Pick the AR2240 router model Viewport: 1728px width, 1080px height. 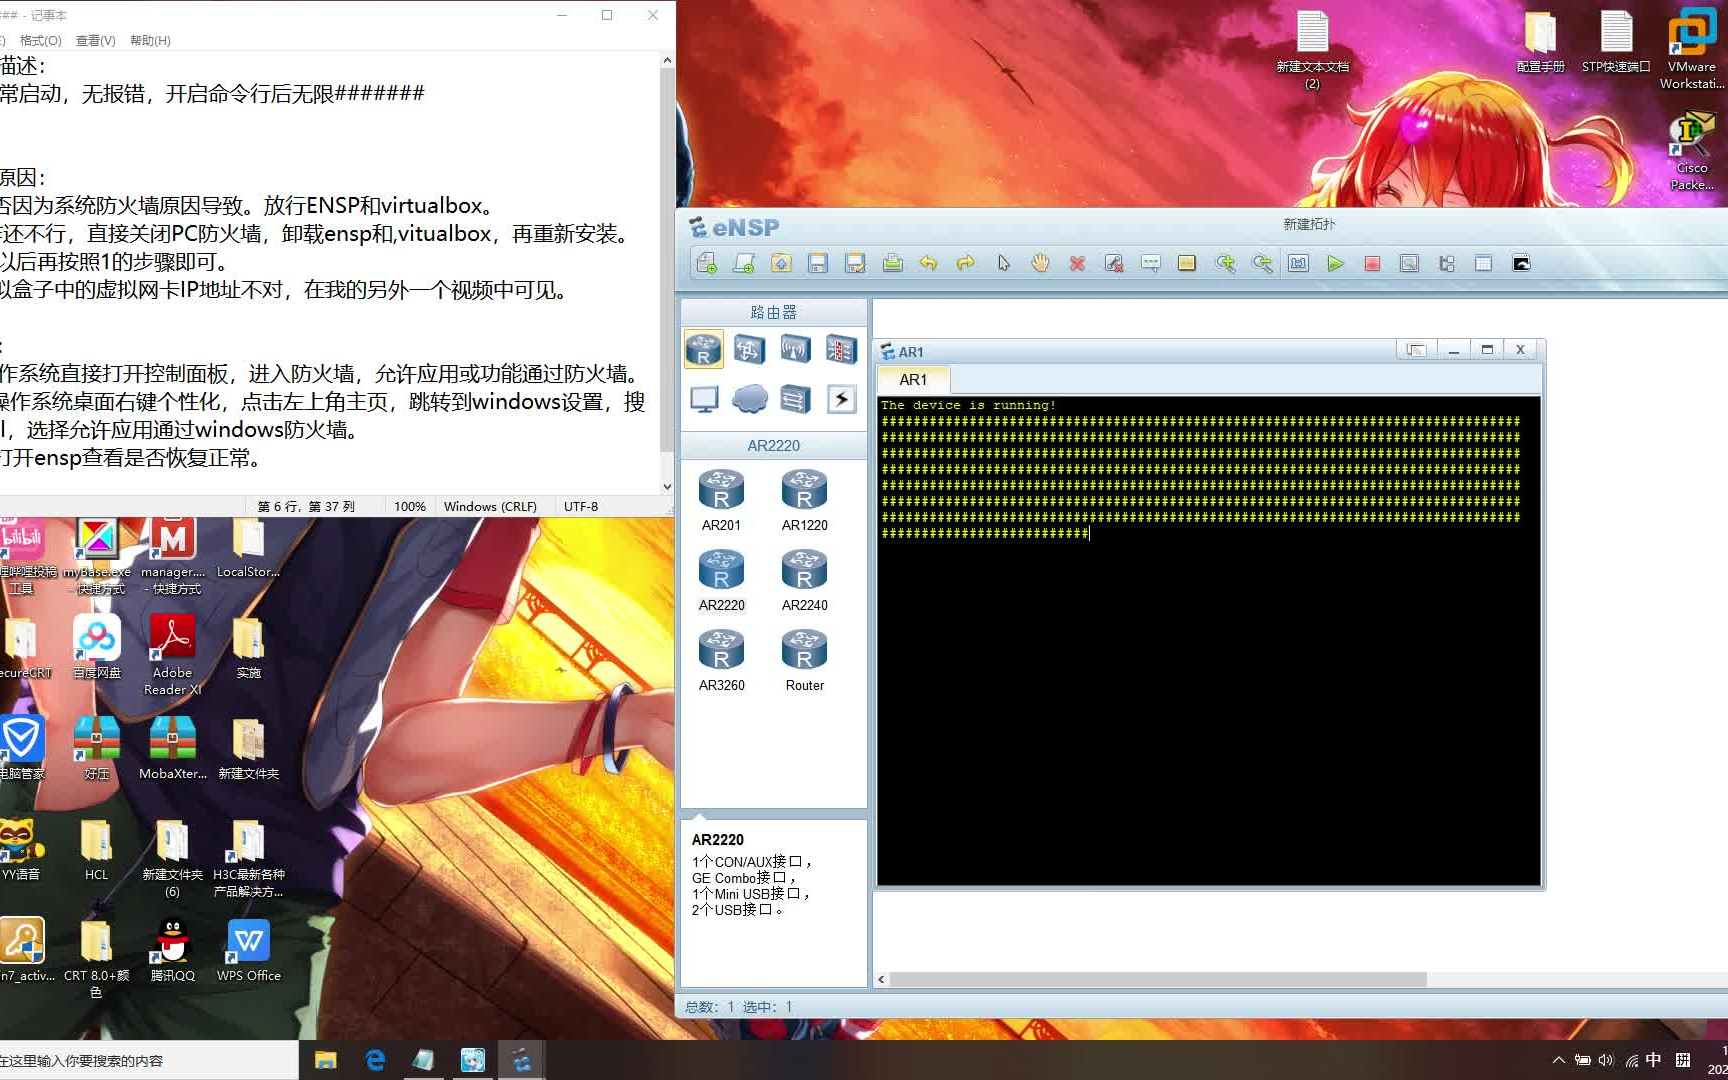(804, 580)
